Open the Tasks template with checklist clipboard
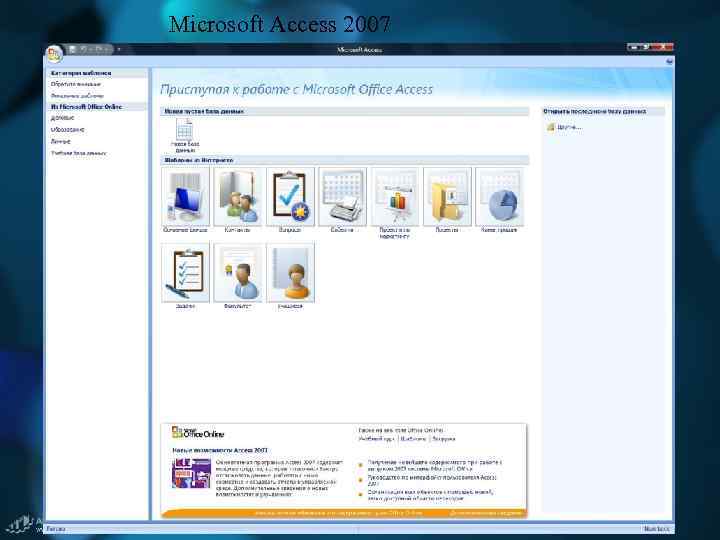 pyautogui.click(x=186, y=273)
